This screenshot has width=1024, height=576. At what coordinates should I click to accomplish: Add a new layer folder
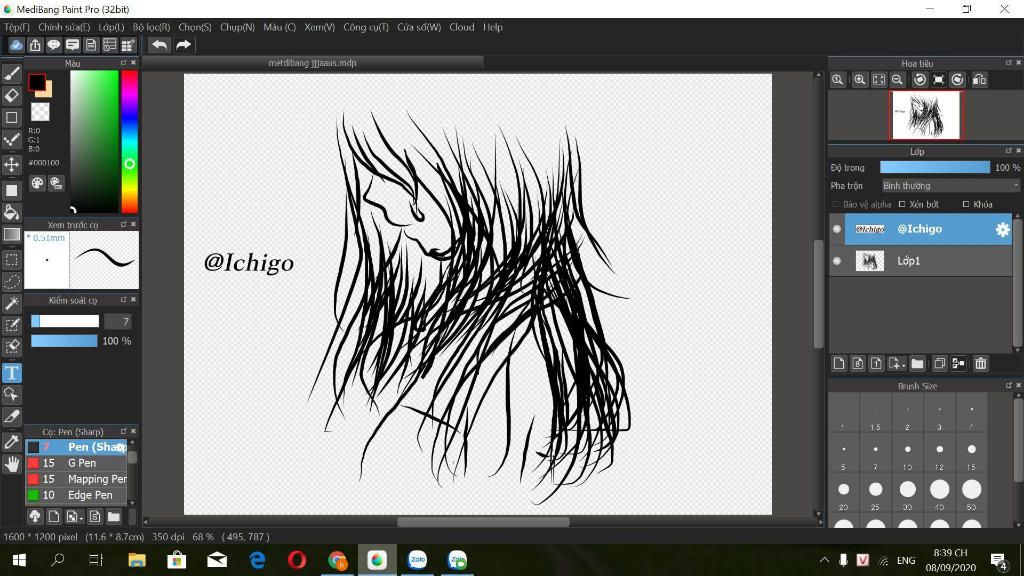point(918,364)
